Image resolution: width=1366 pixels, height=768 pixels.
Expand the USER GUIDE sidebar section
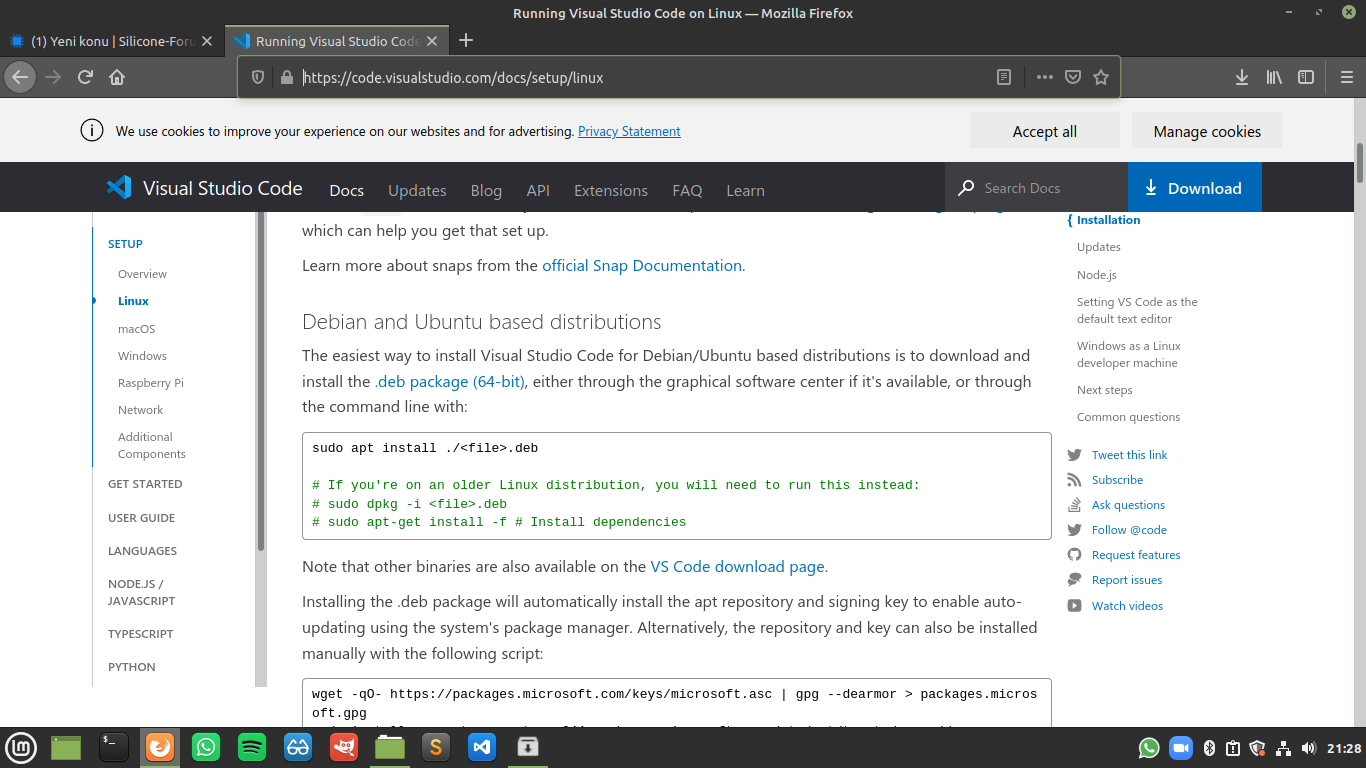141,518
